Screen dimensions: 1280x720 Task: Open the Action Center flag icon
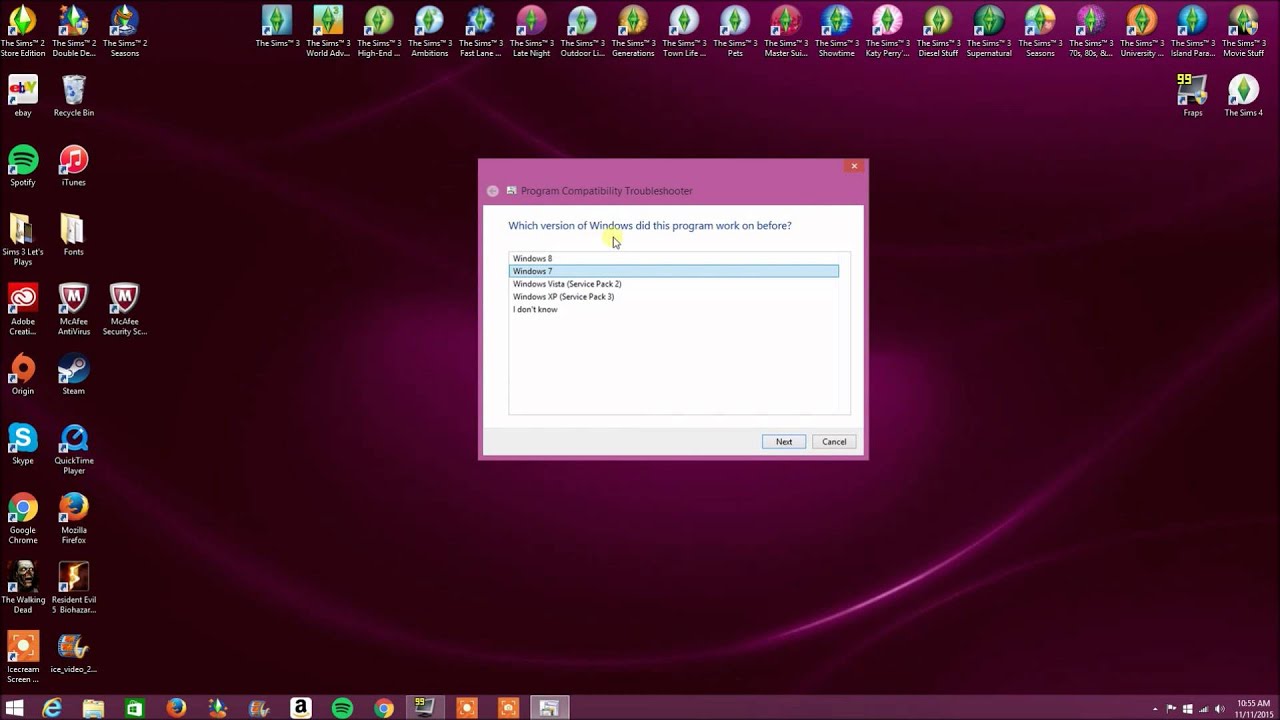[1172, 708]
